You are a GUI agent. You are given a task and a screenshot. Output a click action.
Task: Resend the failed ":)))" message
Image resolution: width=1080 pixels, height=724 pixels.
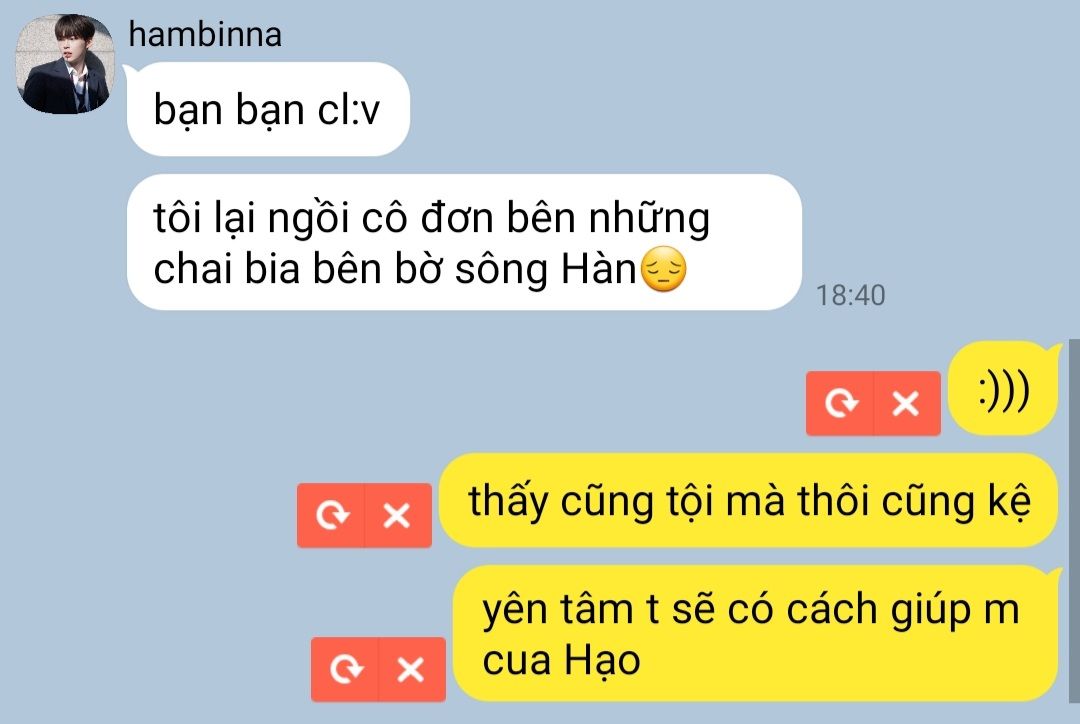[840, 403]
